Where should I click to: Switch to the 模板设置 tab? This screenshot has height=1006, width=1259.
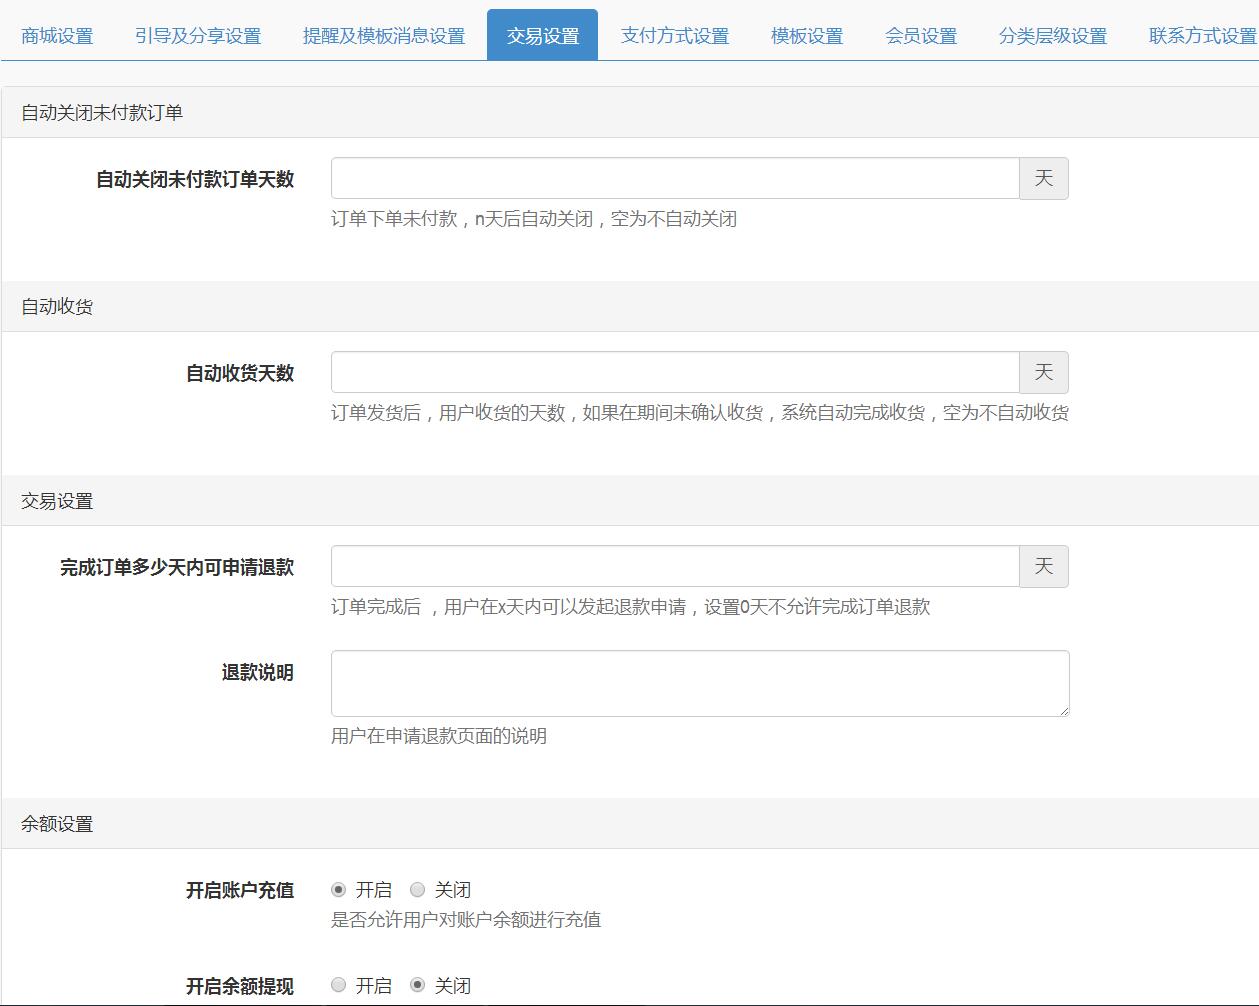point(805,35)
